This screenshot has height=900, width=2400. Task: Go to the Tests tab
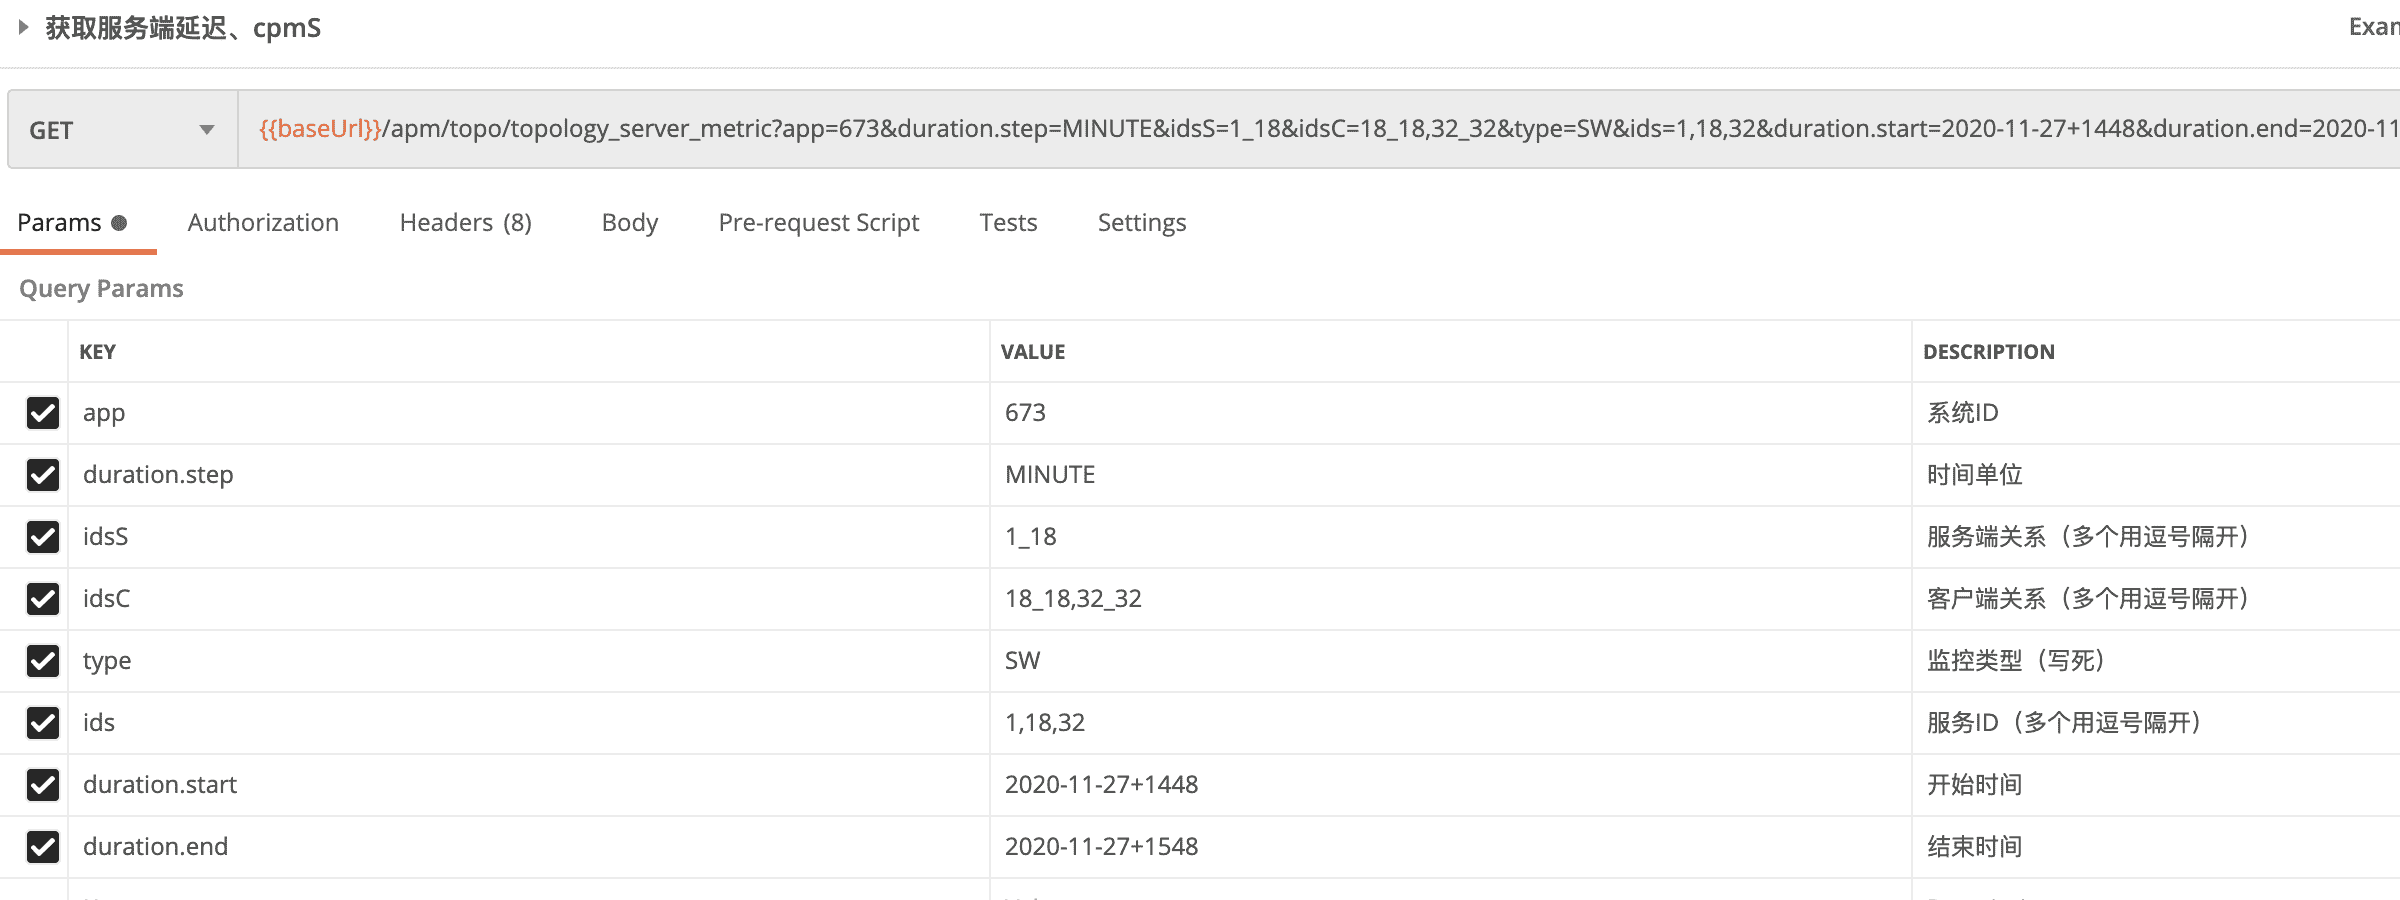(1008, 222)
